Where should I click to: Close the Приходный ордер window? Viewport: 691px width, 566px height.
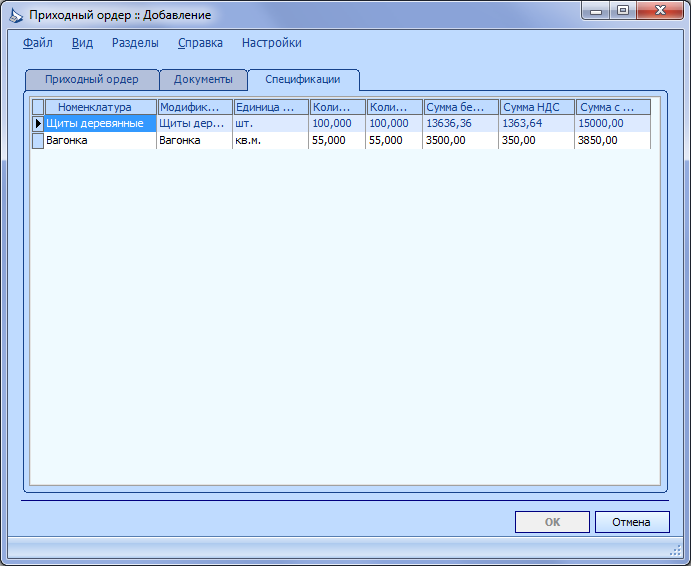click(660, 11)
